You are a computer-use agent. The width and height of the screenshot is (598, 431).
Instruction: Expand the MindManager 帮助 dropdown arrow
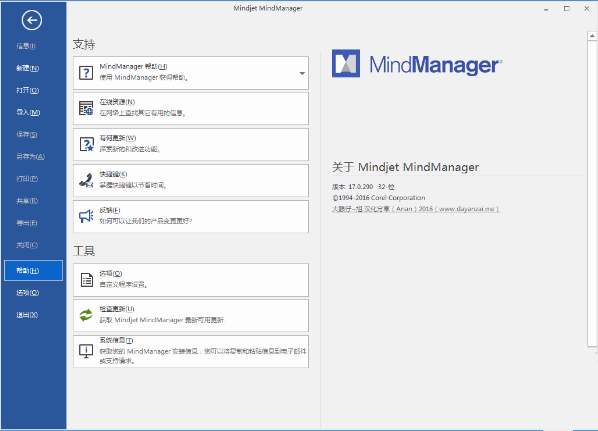(302, 73)
